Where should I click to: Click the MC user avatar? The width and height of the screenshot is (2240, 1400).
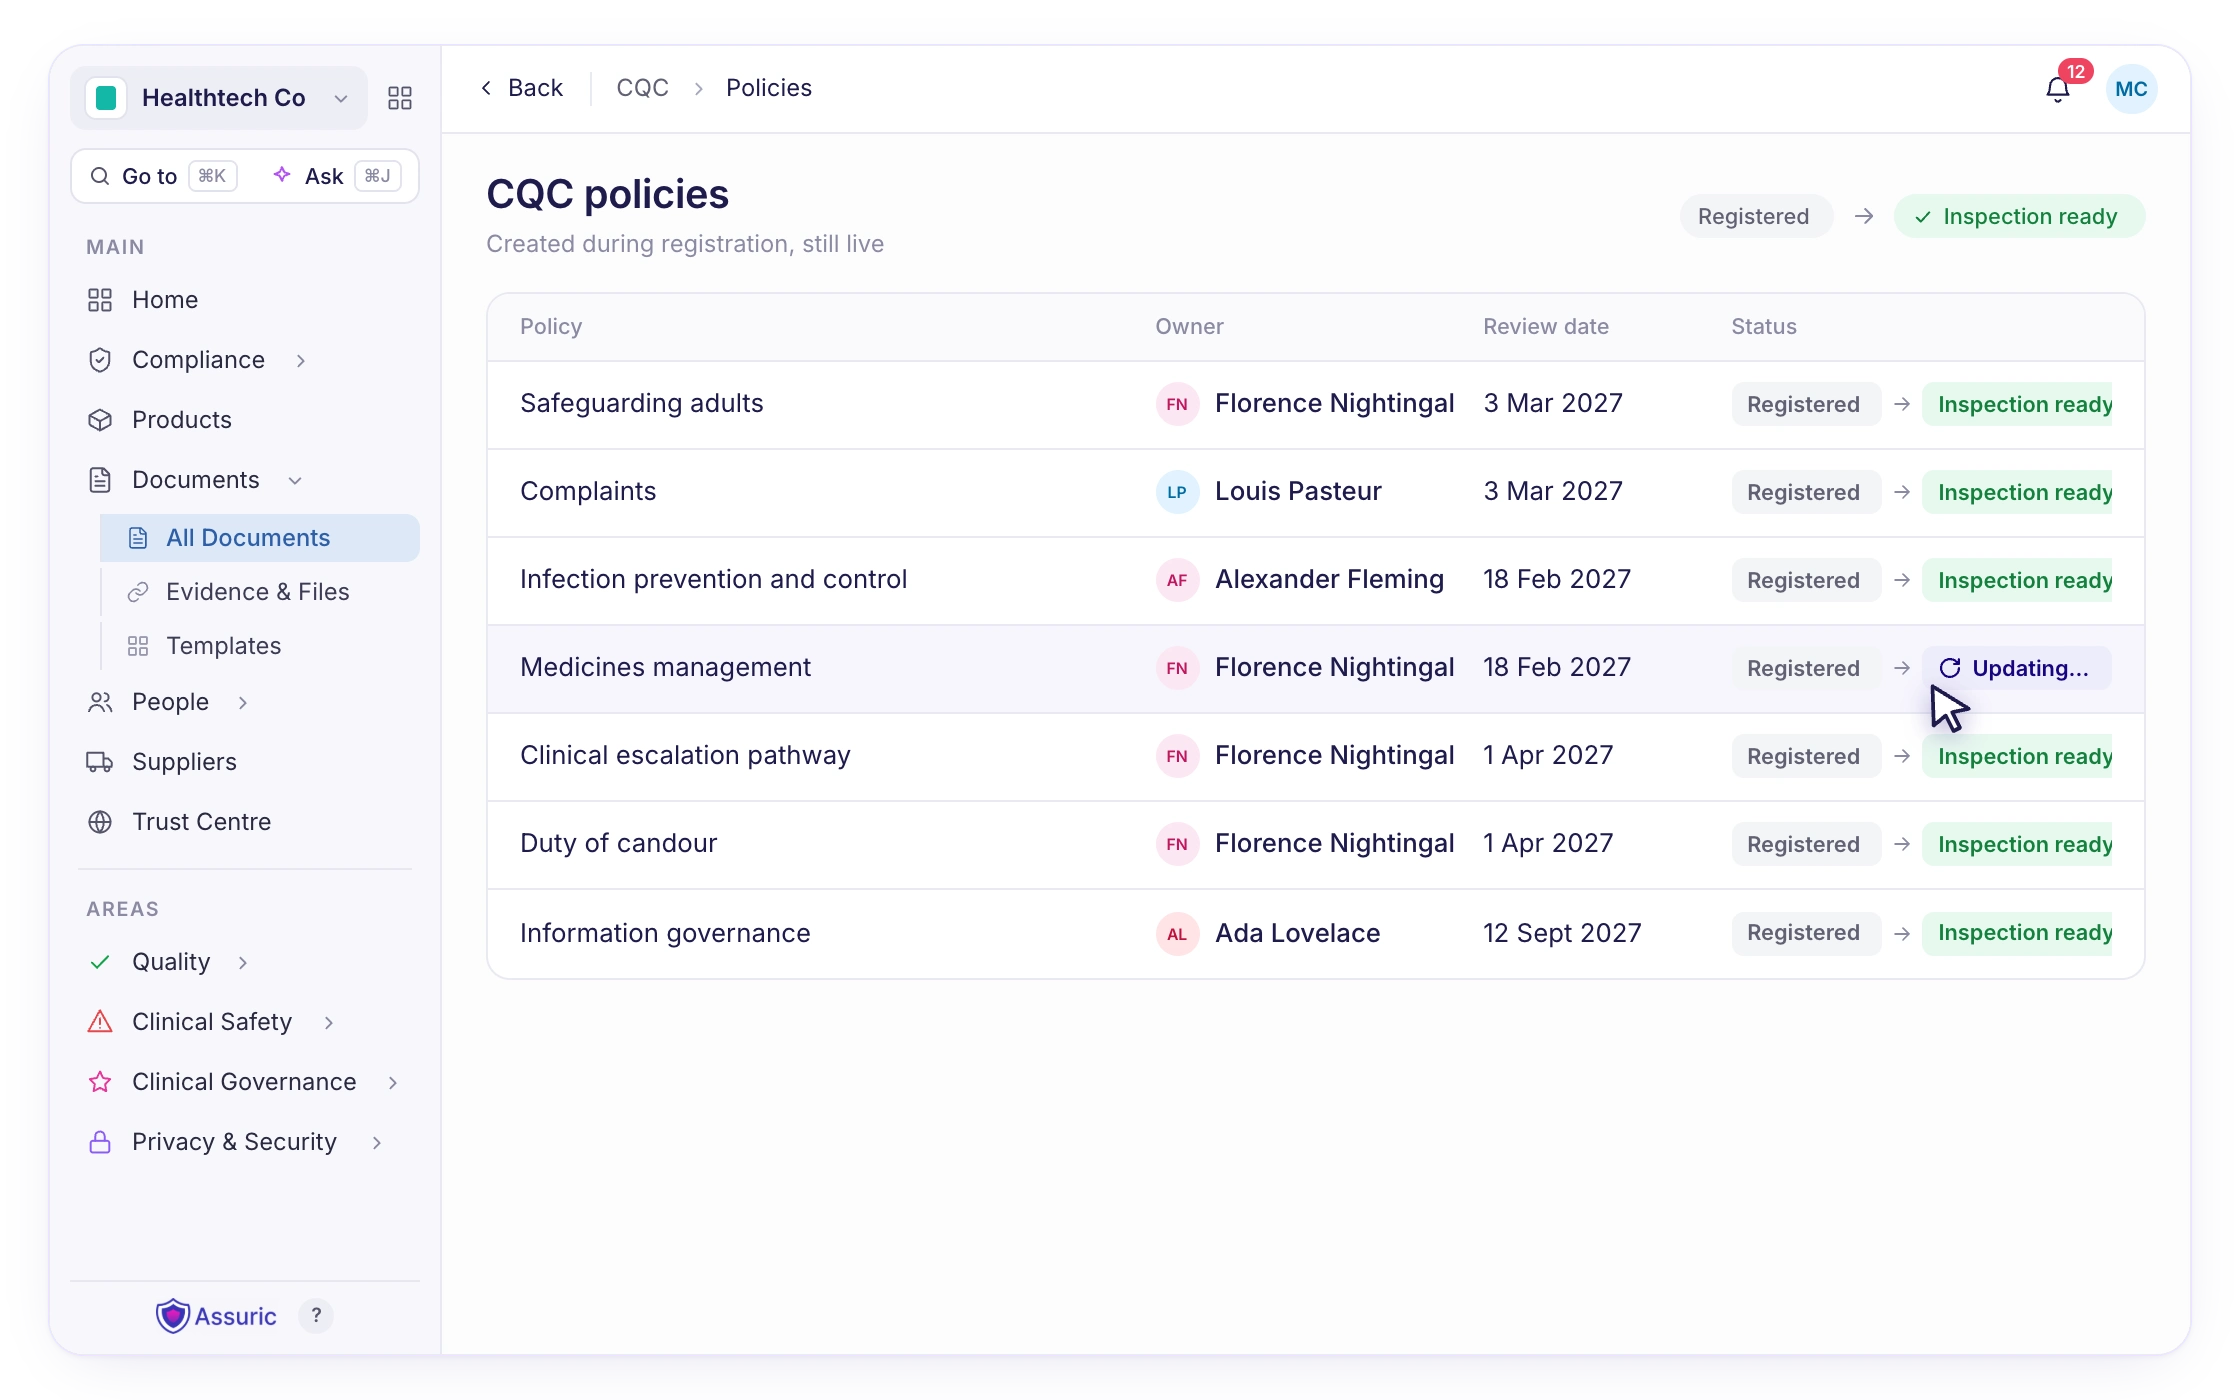click(x=2131, y=89)
